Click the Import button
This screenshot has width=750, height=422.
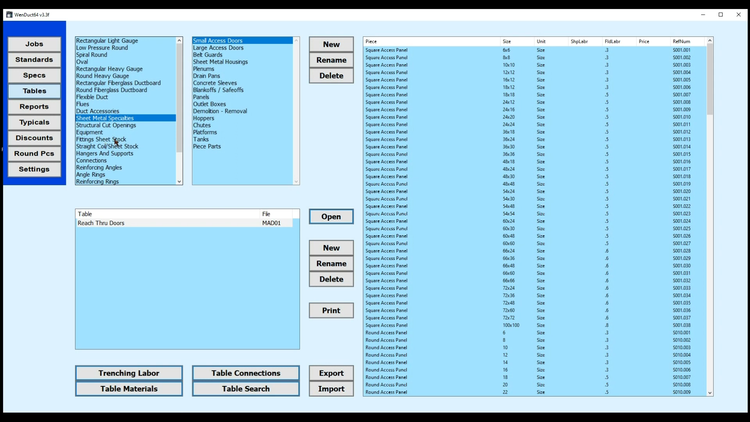(x=331, y=389)
